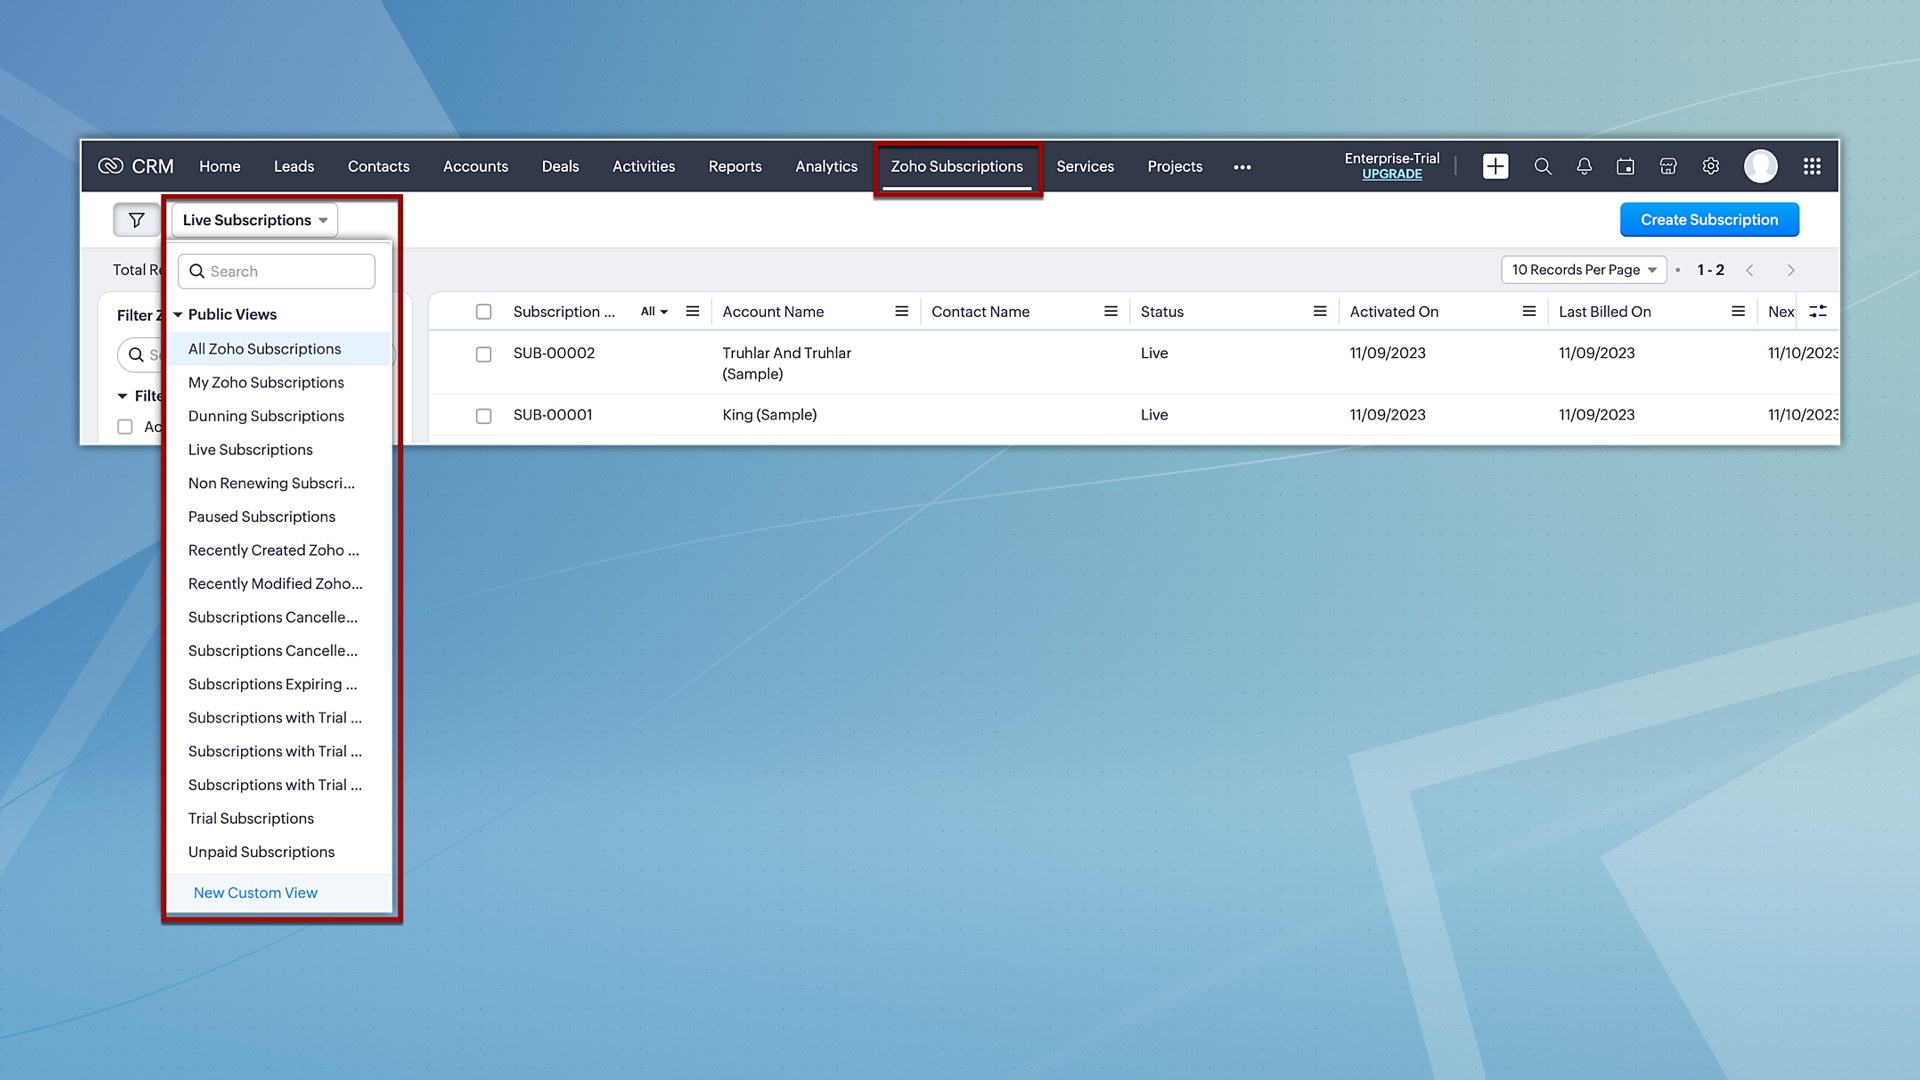Collapse the Public Views section
1920x1080 pixels.
(x=178, y=314)
